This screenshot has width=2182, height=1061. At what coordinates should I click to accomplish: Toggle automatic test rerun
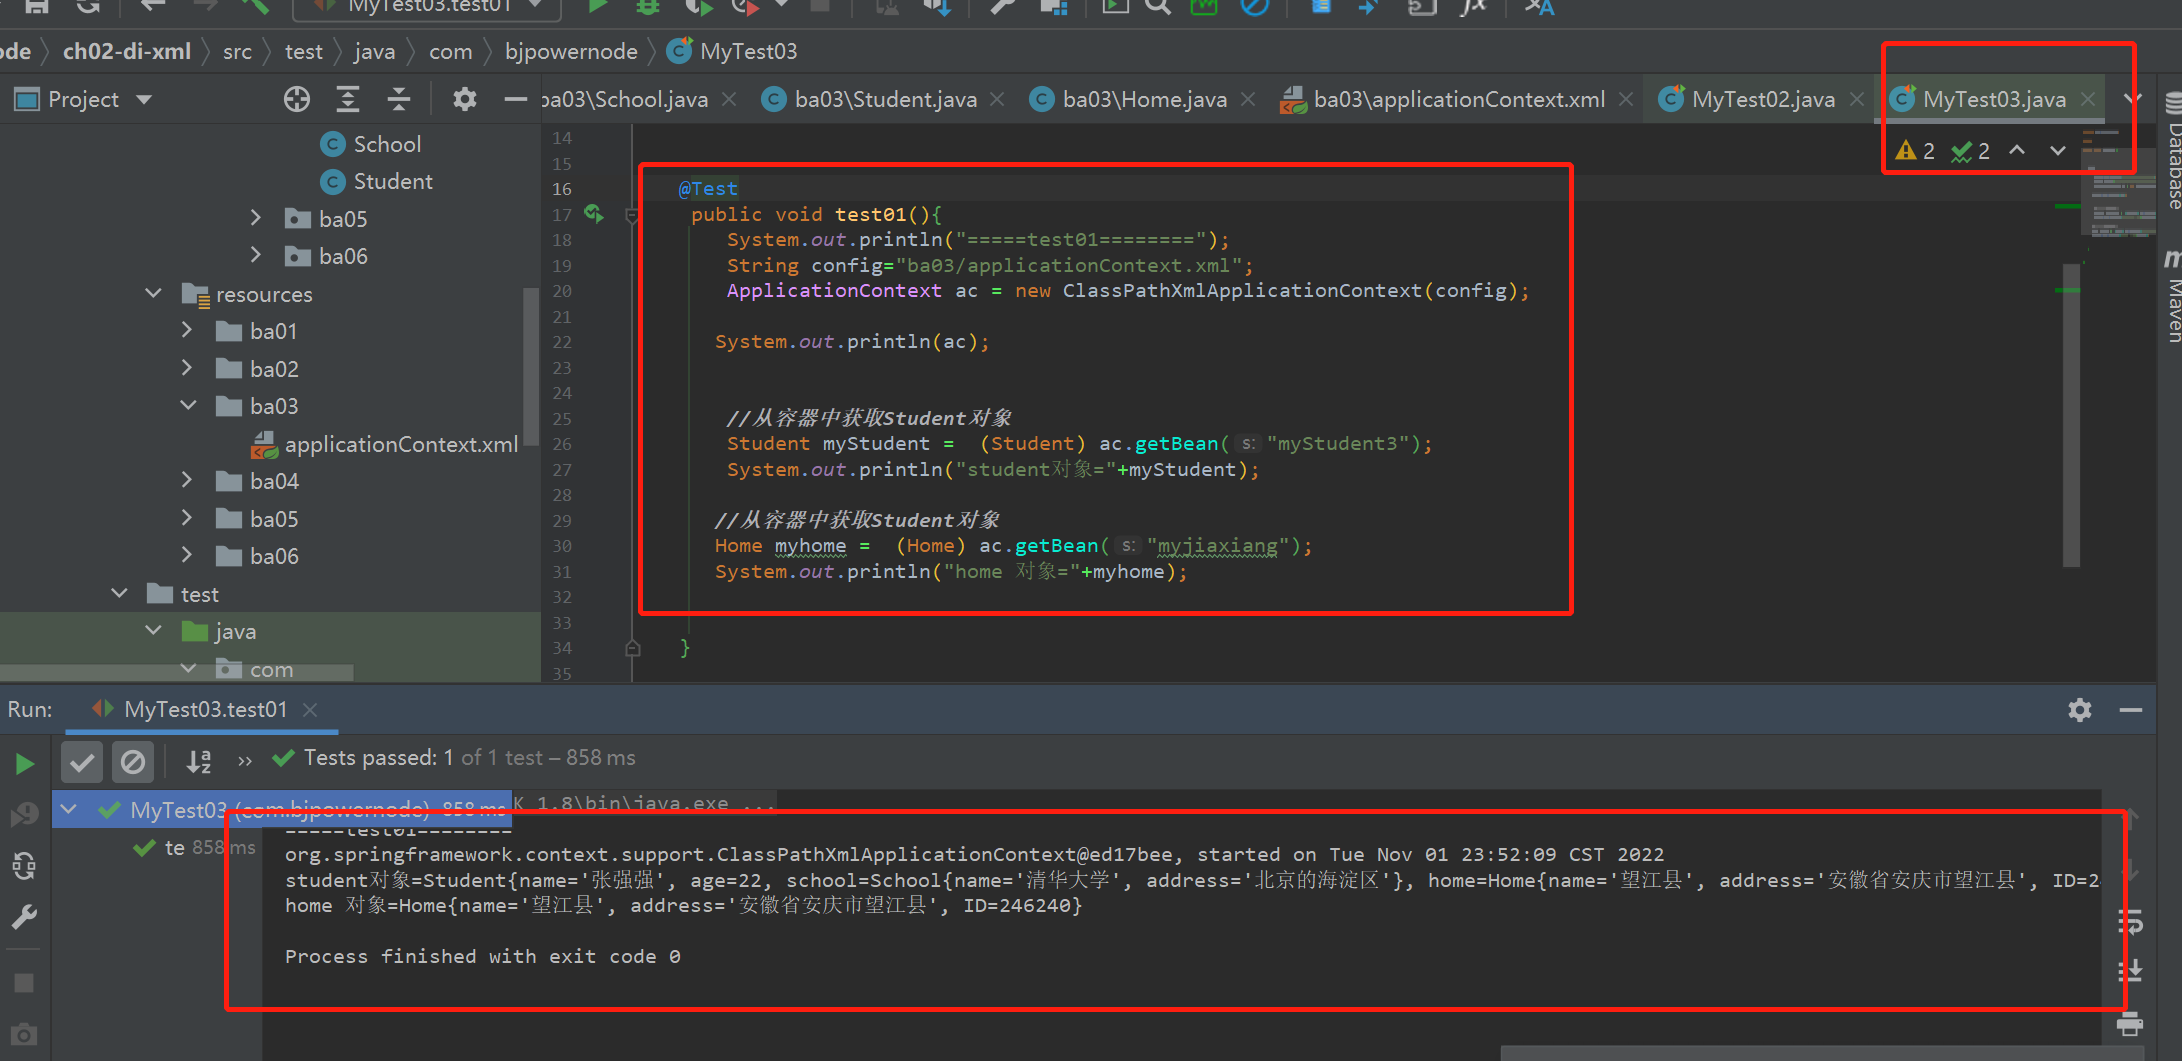tap(25, 865)
